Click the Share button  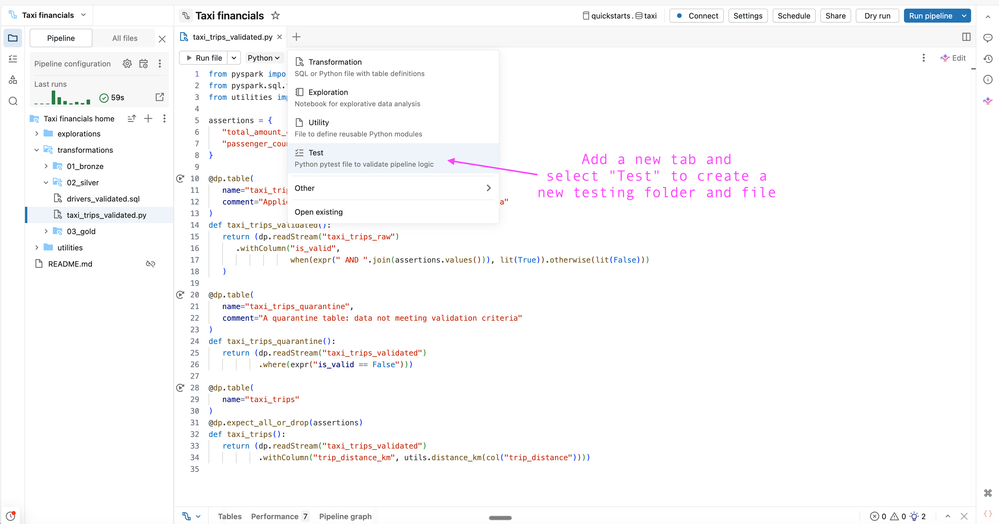pos(835,16)
